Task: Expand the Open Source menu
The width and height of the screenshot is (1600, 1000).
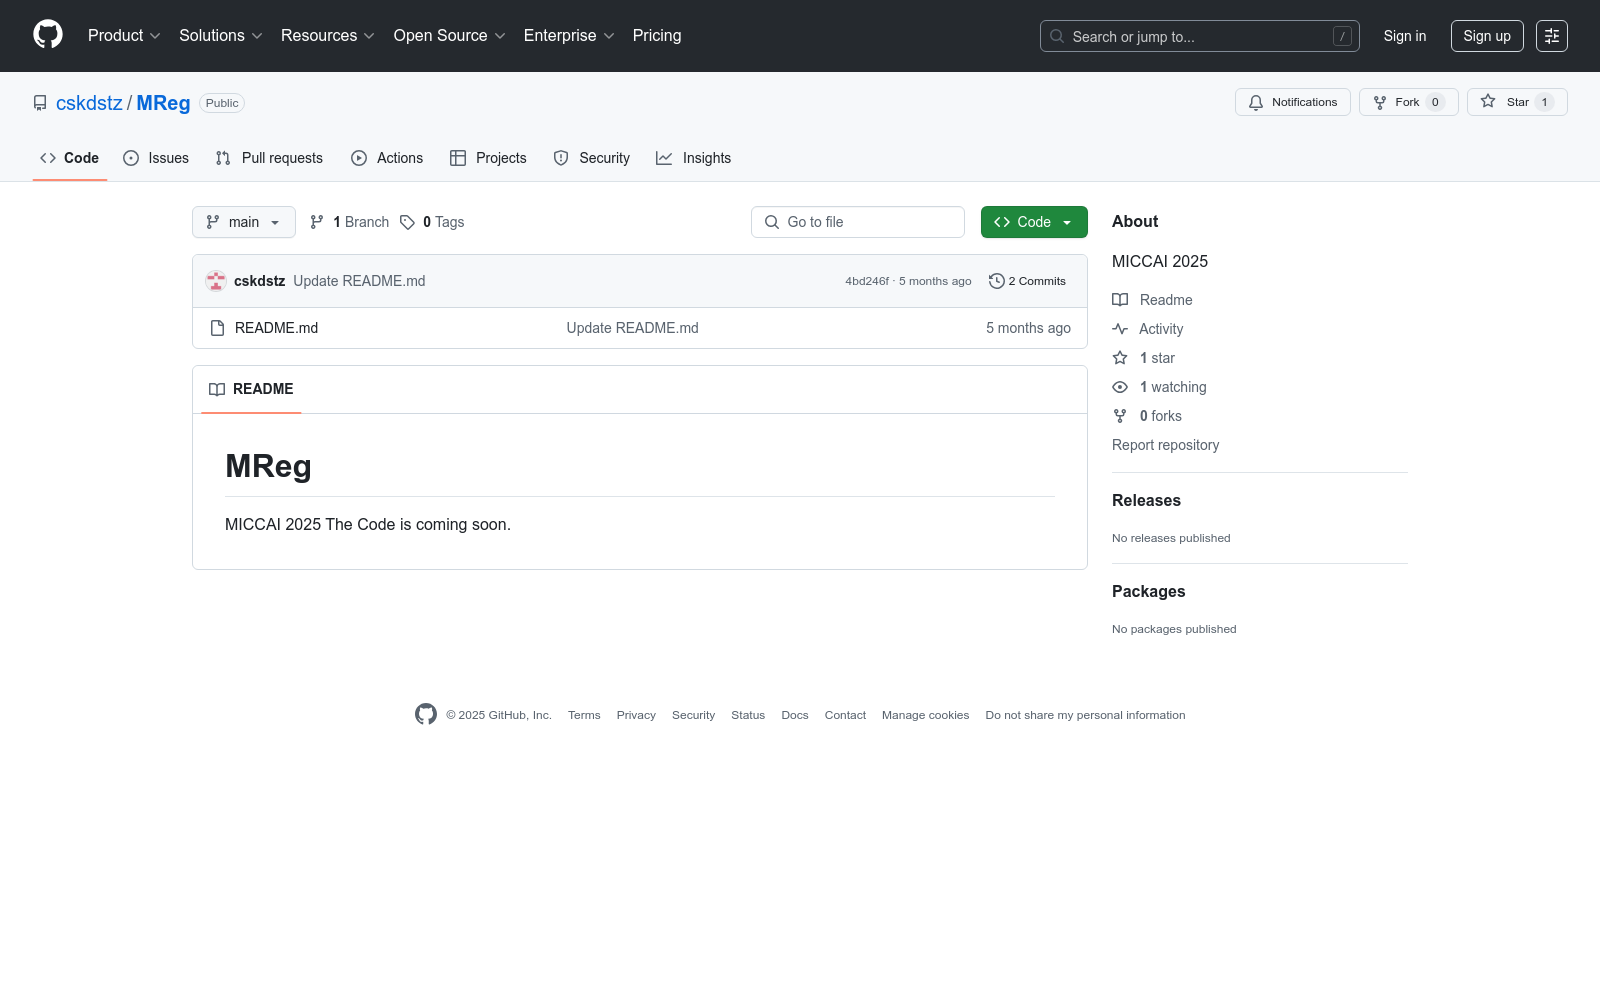Action: point(450,35)
